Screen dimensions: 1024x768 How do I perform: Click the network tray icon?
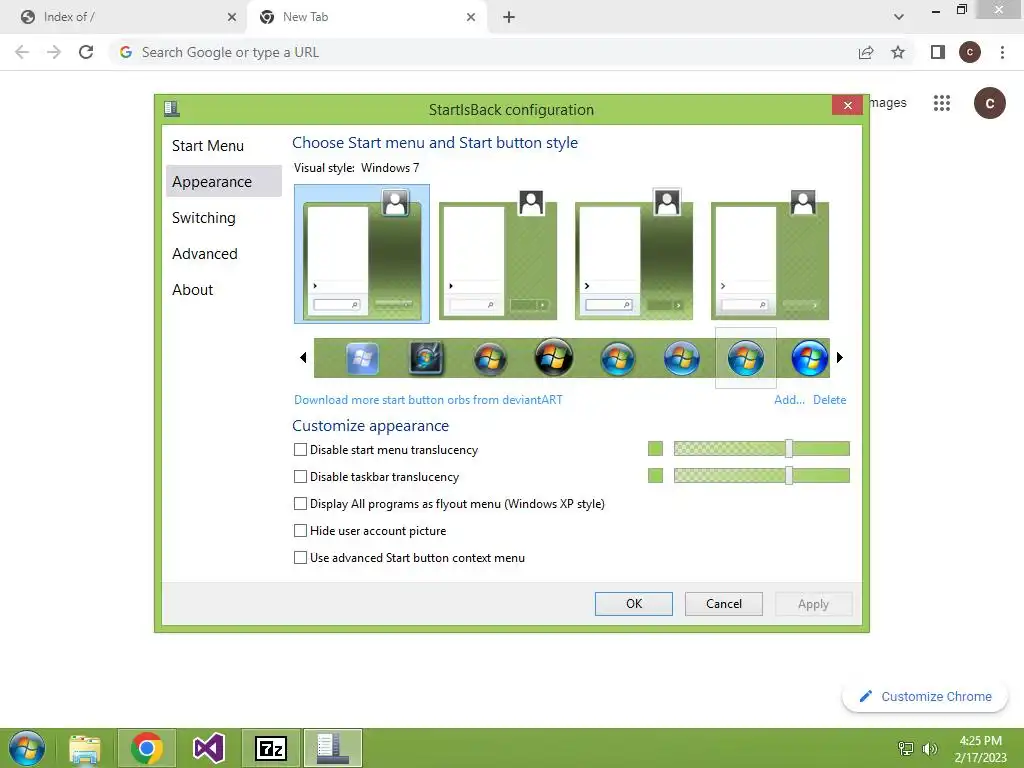(x=906, y=748)
